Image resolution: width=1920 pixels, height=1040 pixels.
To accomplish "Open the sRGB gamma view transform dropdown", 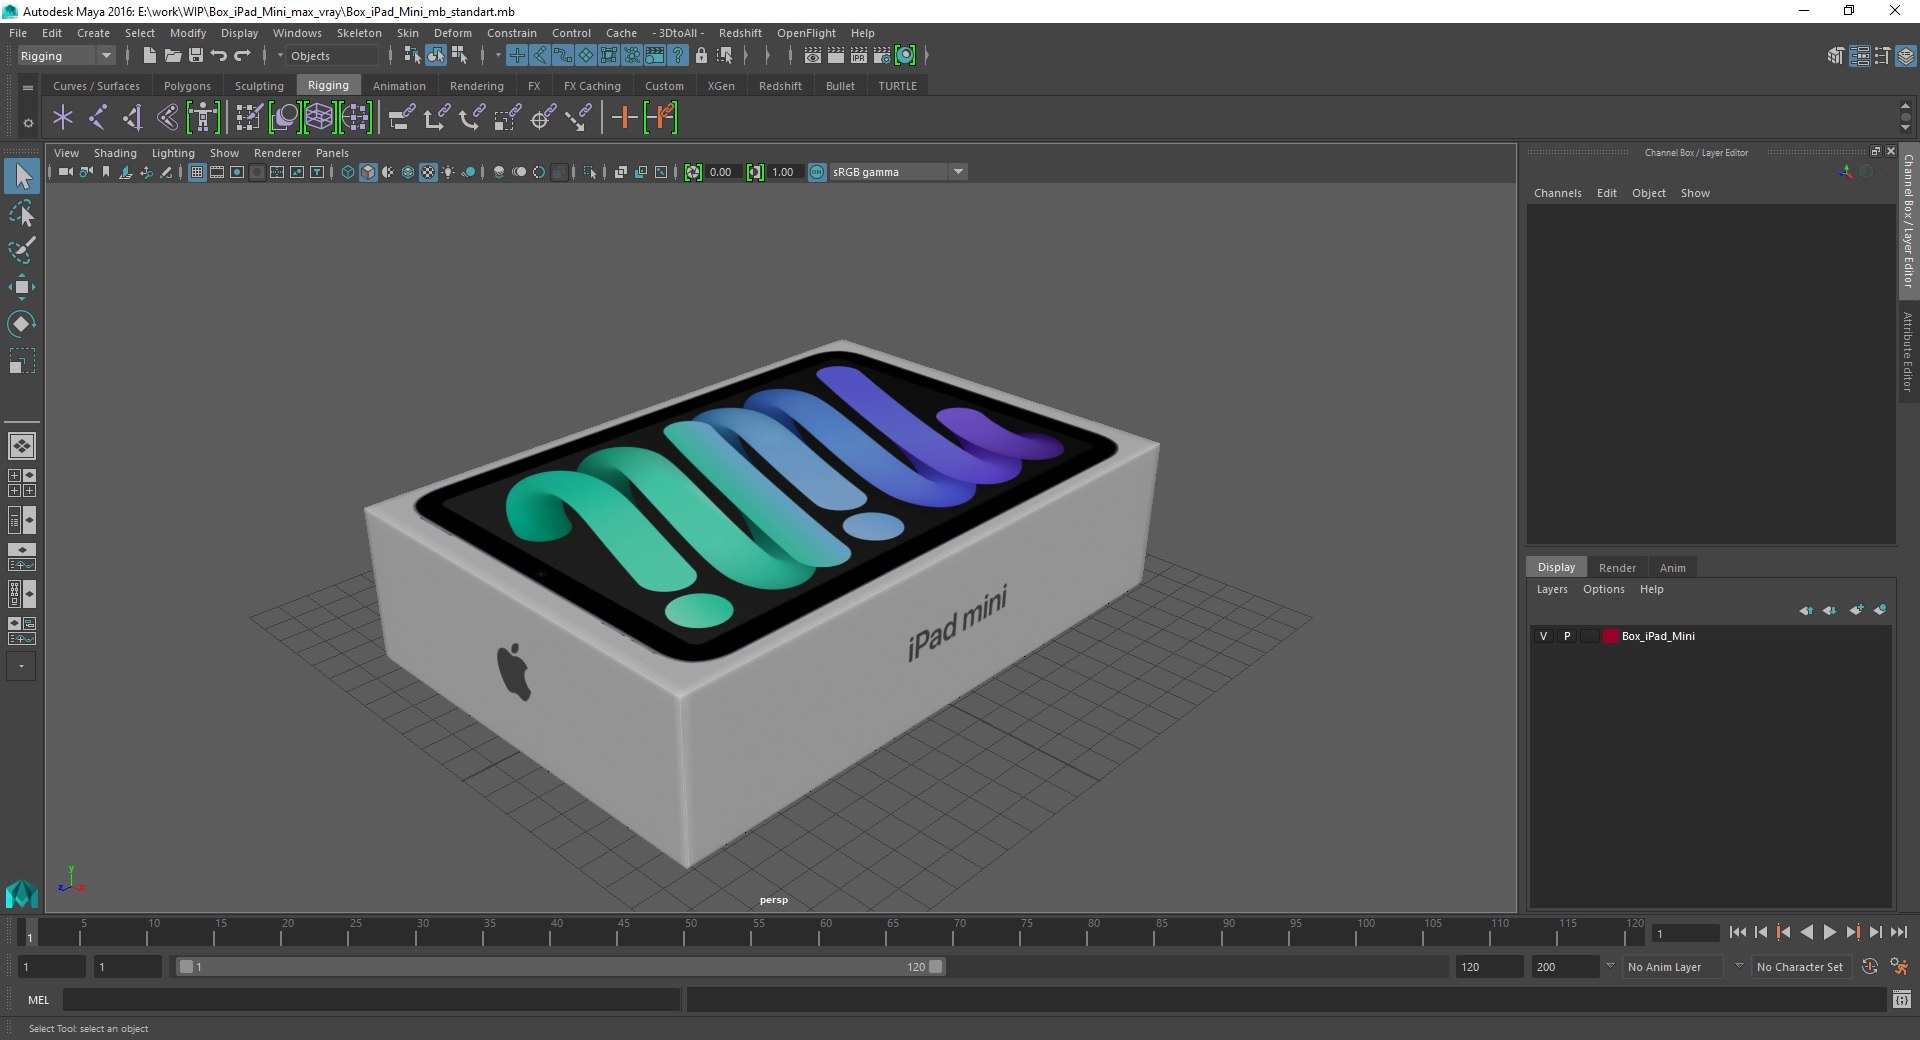I will [898, 172].
